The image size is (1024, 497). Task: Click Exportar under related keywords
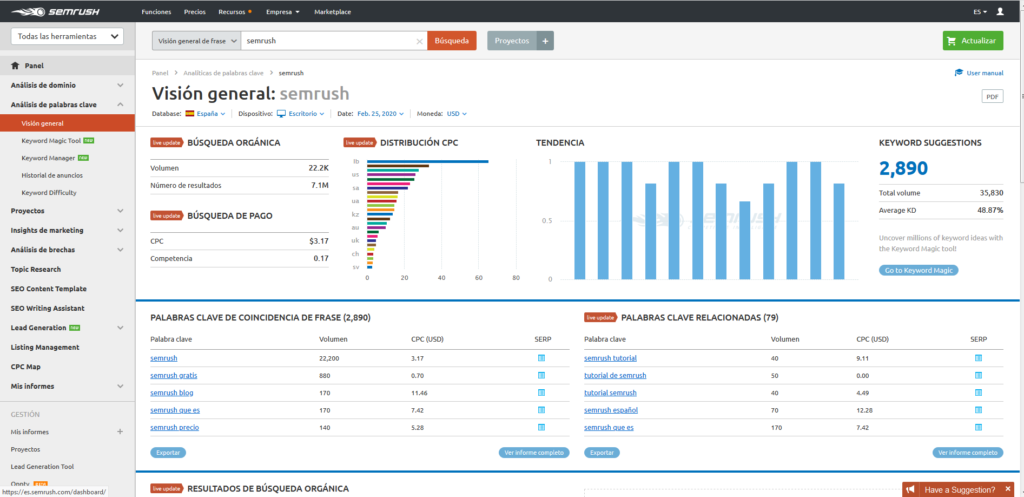pyautogui.click(x=601, y=453)
